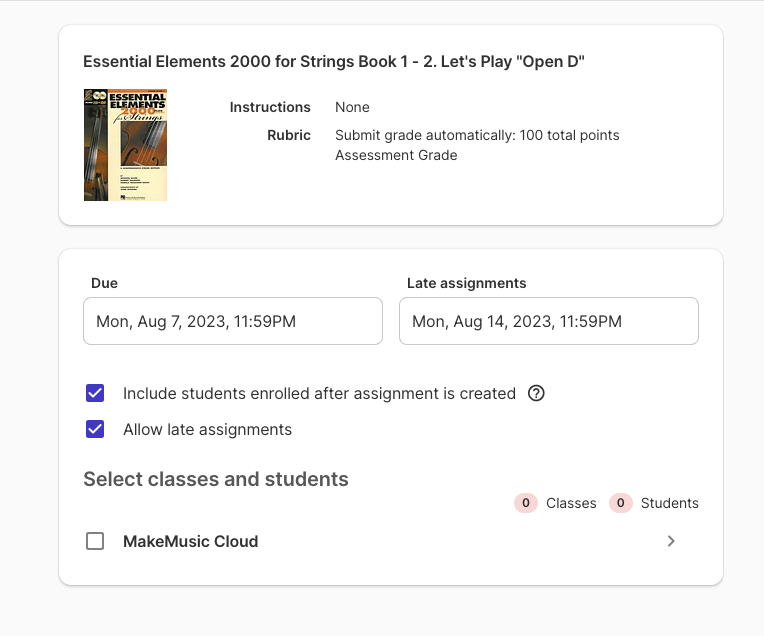
Task: Click the help question mark icon
Action: [x=536, y=393]
